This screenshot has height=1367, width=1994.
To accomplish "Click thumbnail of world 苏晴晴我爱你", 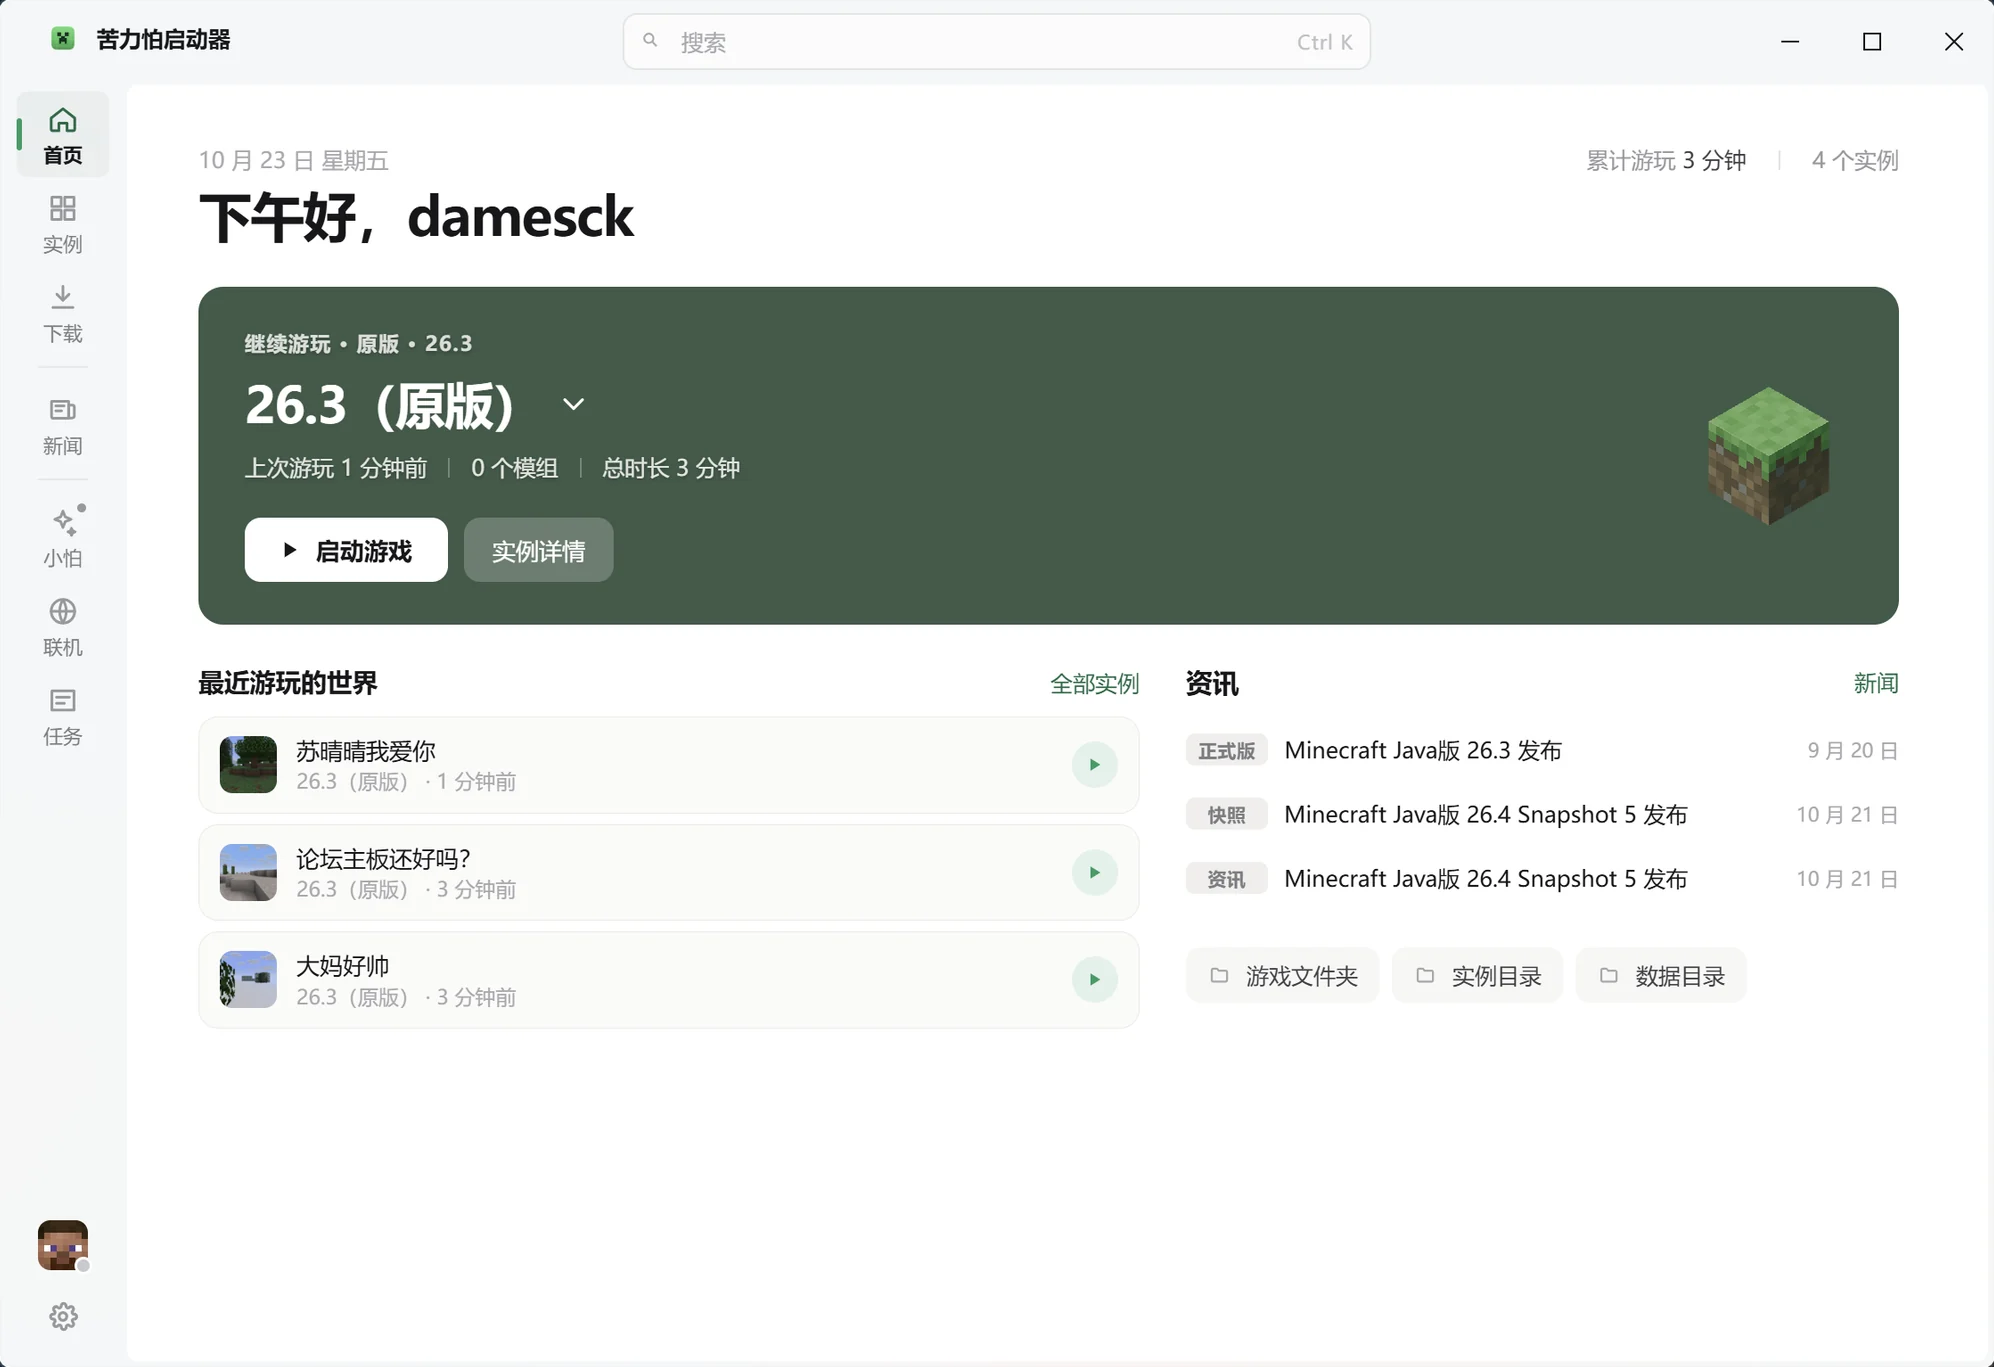I will point(248,765).
